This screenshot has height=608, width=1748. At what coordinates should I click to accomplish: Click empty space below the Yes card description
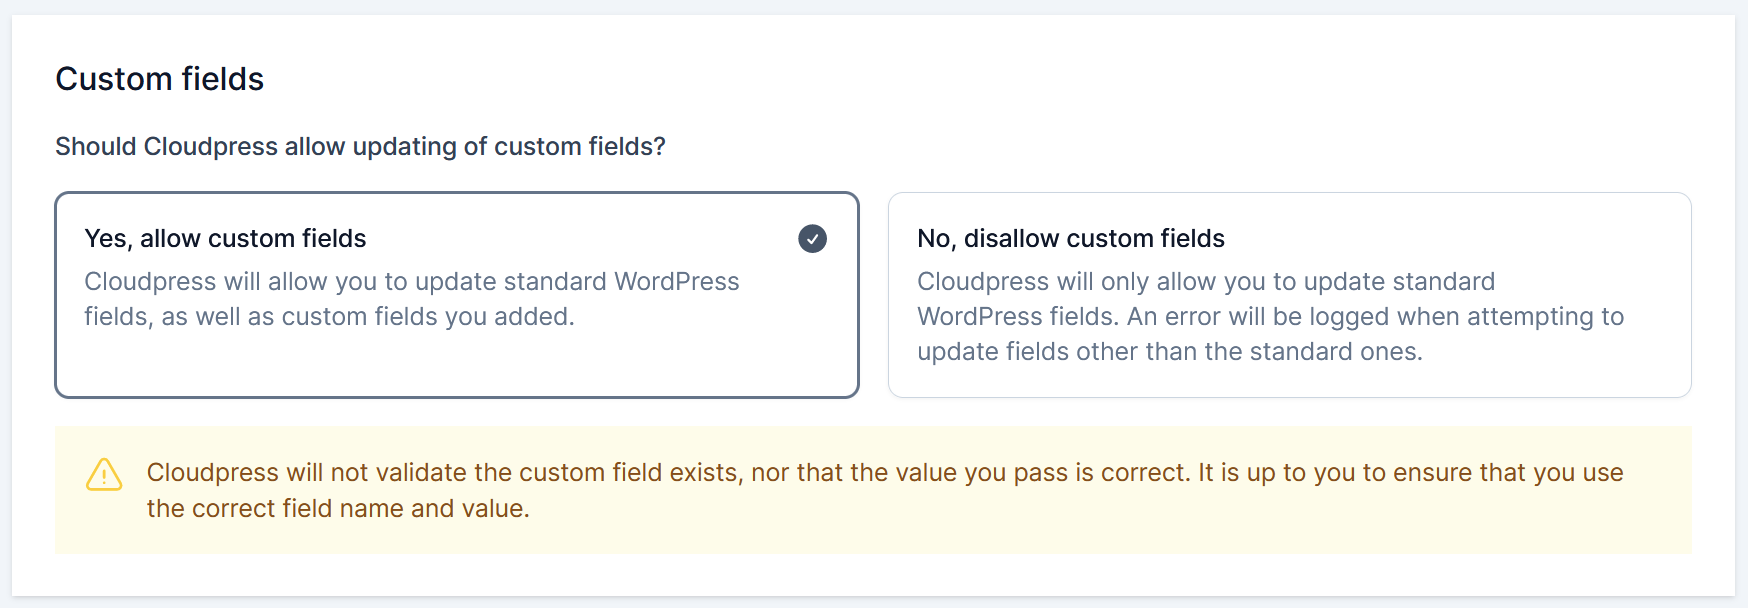pyautogui.click(x=456, y=365)
